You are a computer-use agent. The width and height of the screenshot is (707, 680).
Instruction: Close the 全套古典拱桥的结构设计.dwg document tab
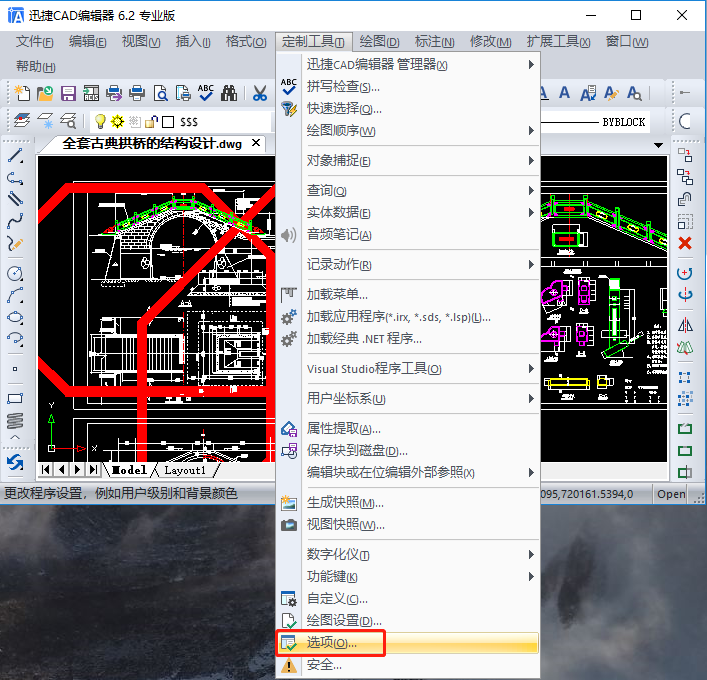(256, 143)
